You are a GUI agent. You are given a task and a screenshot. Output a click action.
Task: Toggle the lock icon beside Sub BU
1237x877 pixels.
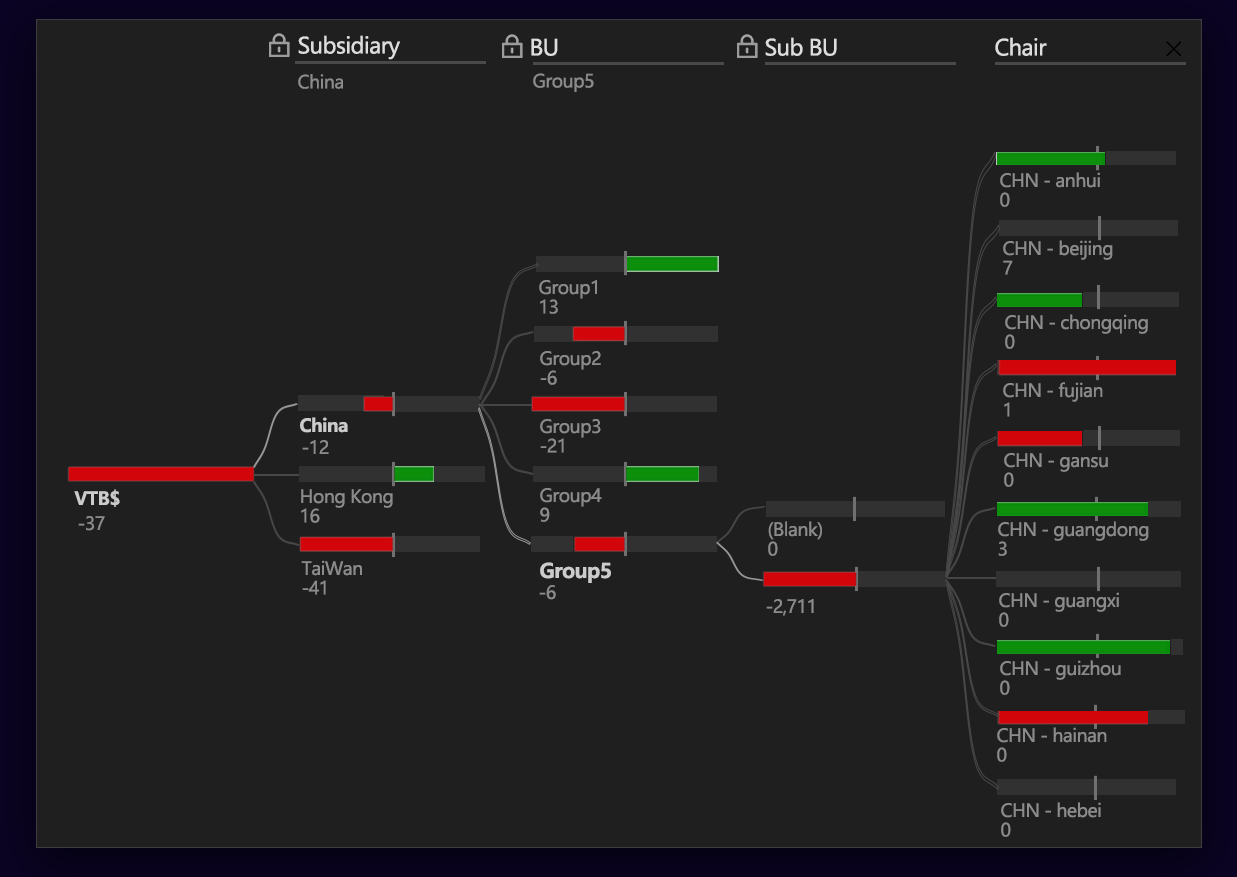pos(746,46)
